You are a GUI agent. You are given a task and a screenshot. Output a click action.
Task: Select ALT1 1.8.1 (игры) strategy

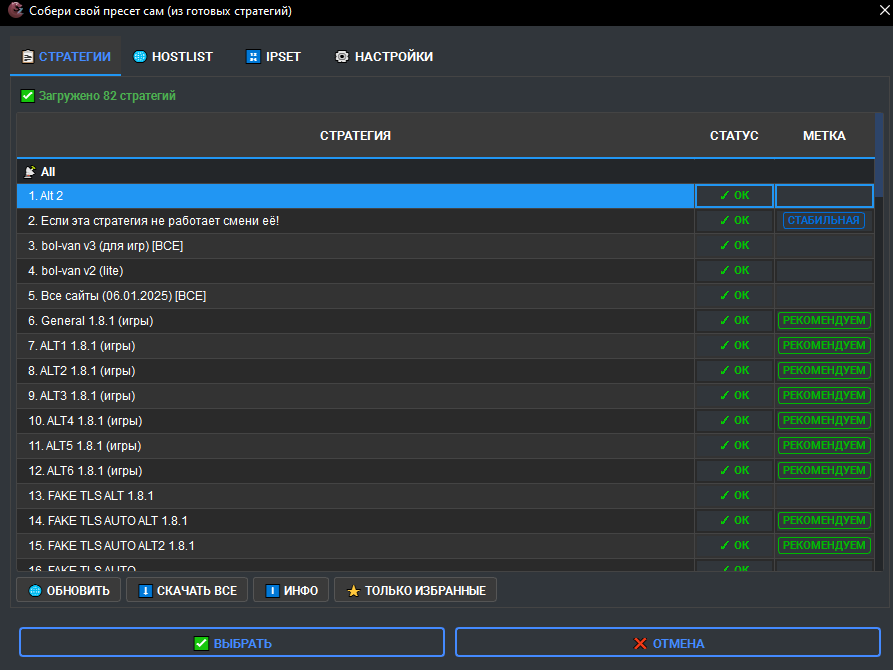(x=355, y=346)
